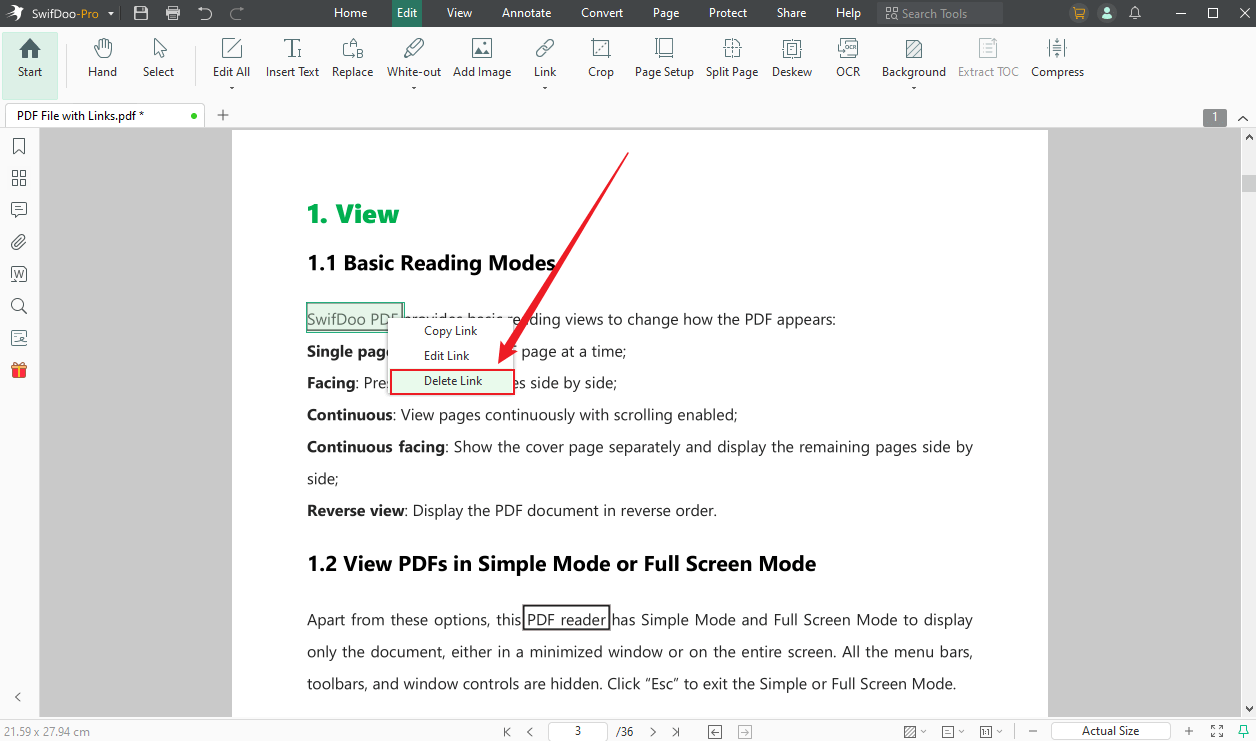Image resolution: width=1256 pixels, height=741 pixels.
Task: Run OCR on the document
Action: coord(848,58)
